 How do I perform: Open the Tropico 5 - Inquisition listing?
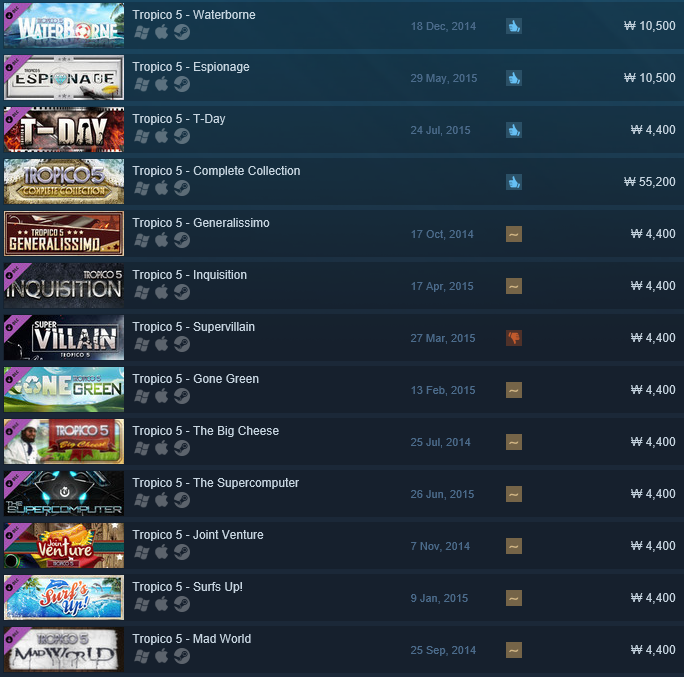pos(189,275)
